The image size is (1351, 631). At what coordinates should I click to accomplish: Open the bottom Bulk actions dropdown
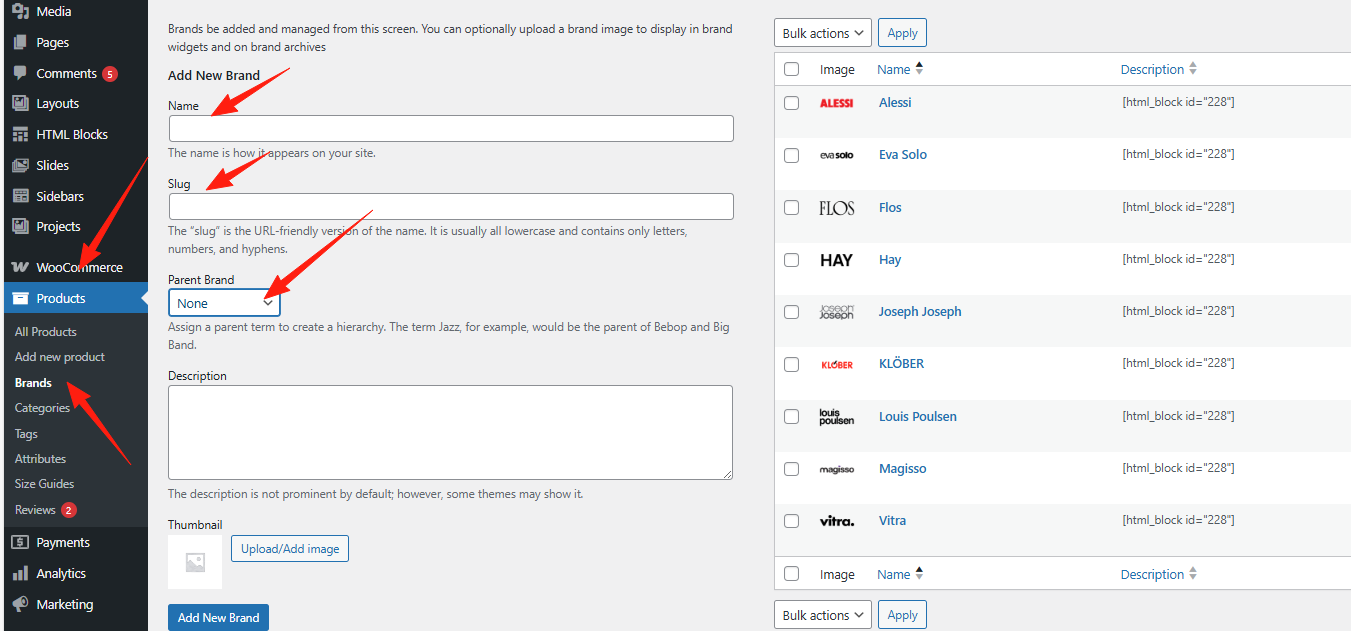(822, 615)
